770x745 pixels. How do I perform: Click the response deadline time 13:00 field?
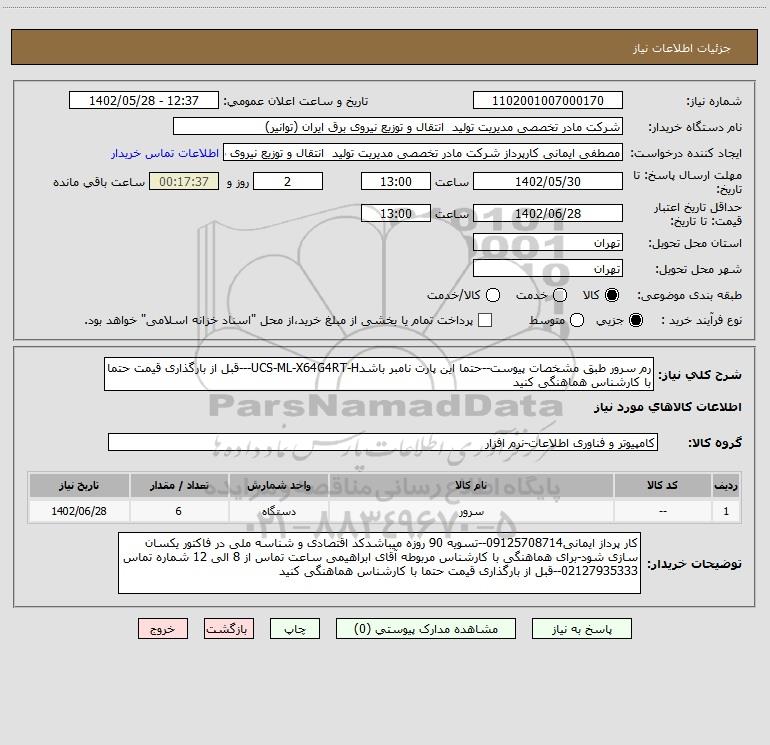[396, 181]
